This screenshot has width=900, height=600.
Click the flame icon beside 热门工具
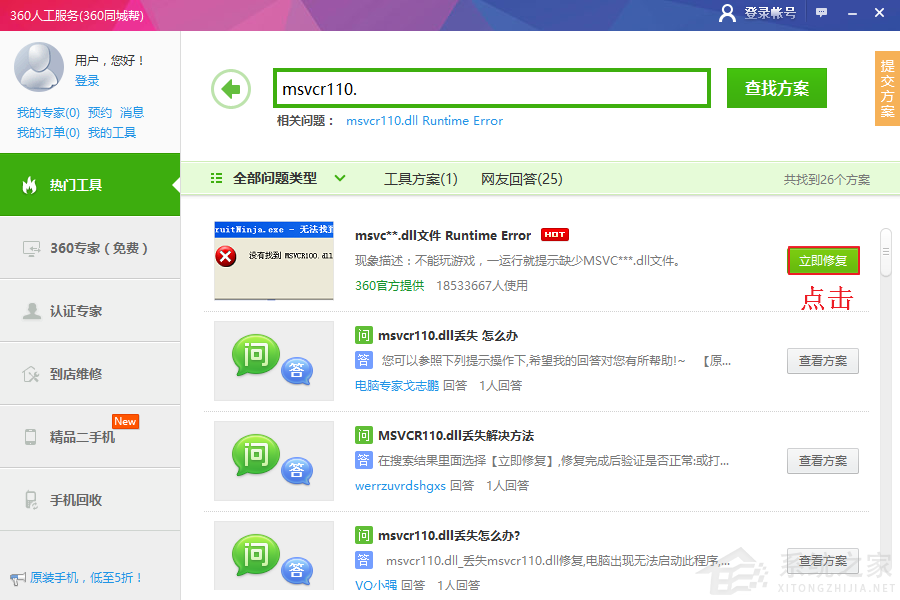click(30, 185)
